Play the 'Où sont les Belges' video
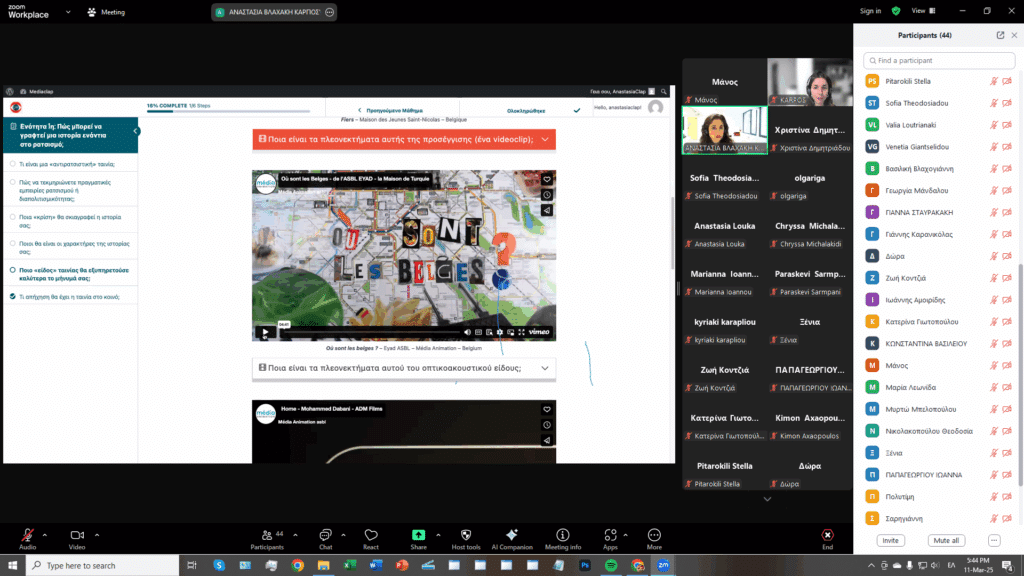 tap(265, 332)
